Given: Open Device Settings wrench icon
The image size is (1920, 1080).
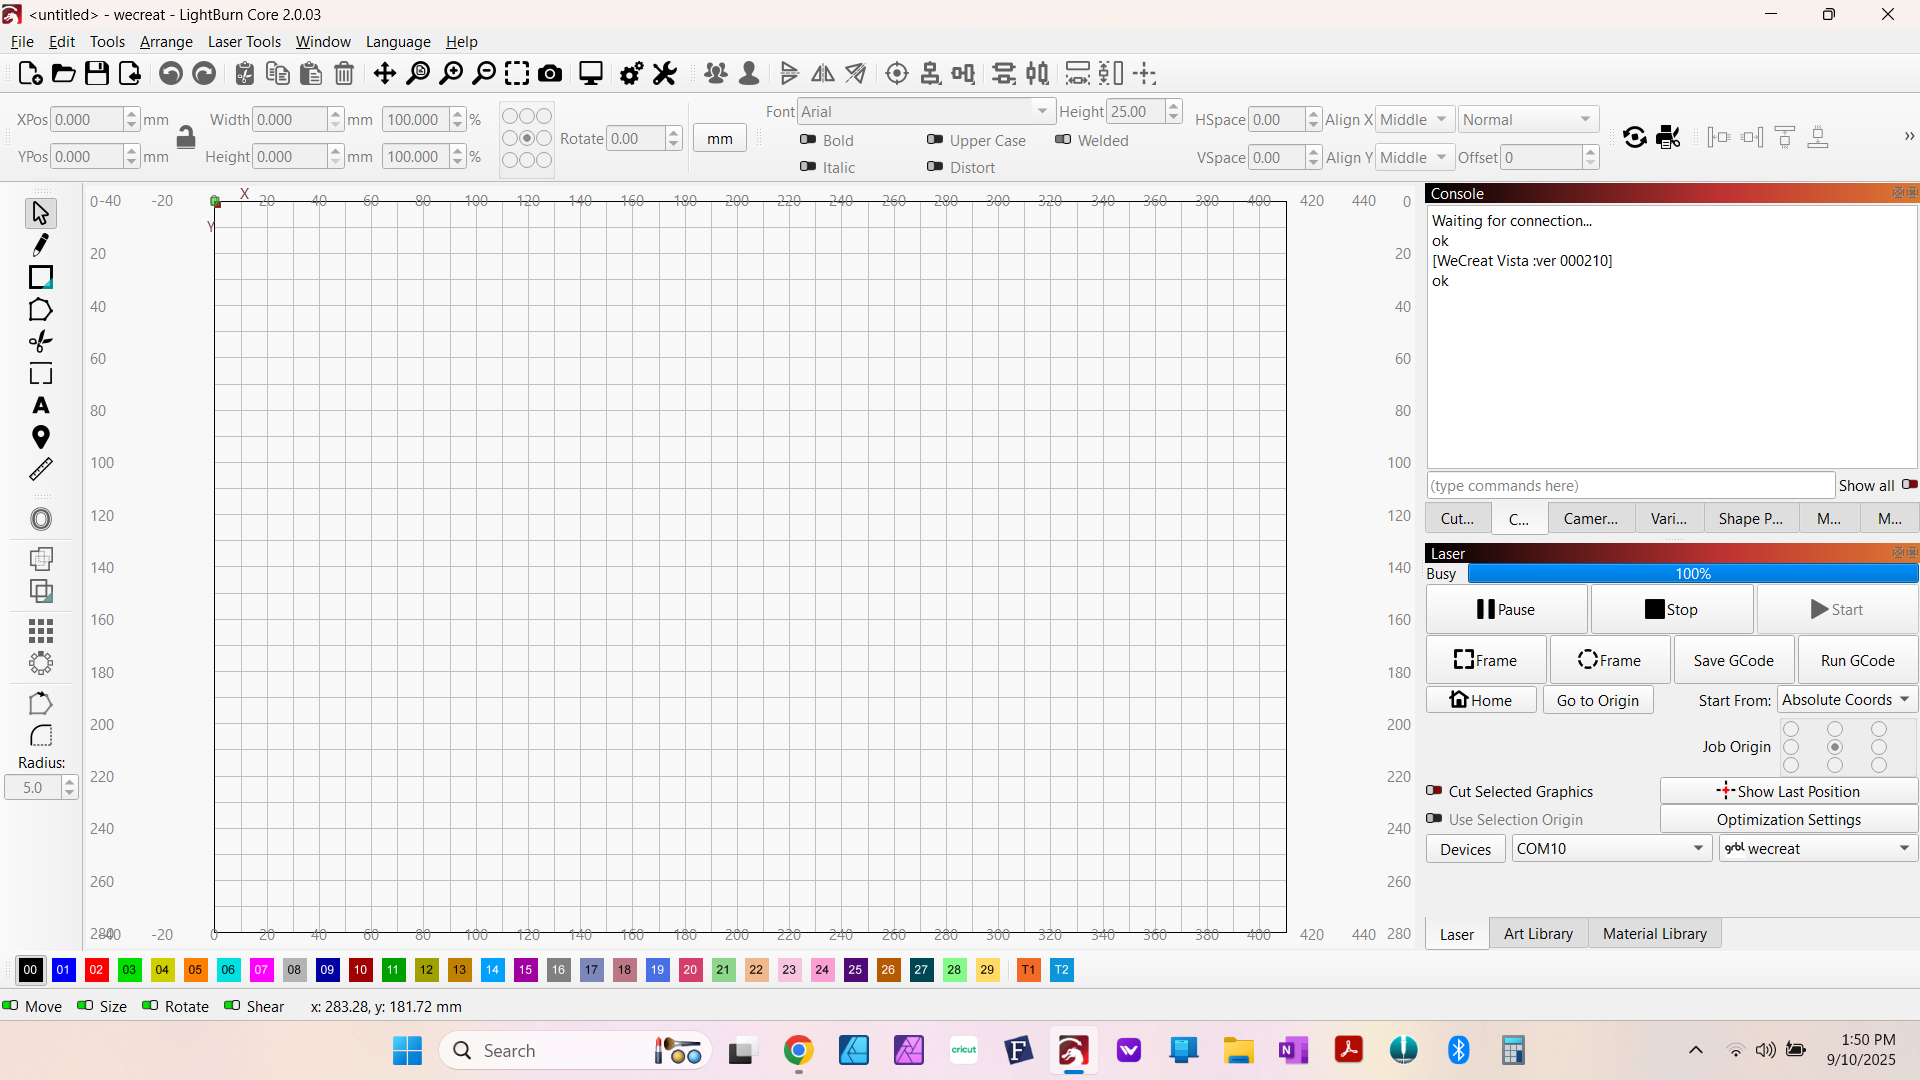Looking at the screenshot, I should (x=665, y=73).
